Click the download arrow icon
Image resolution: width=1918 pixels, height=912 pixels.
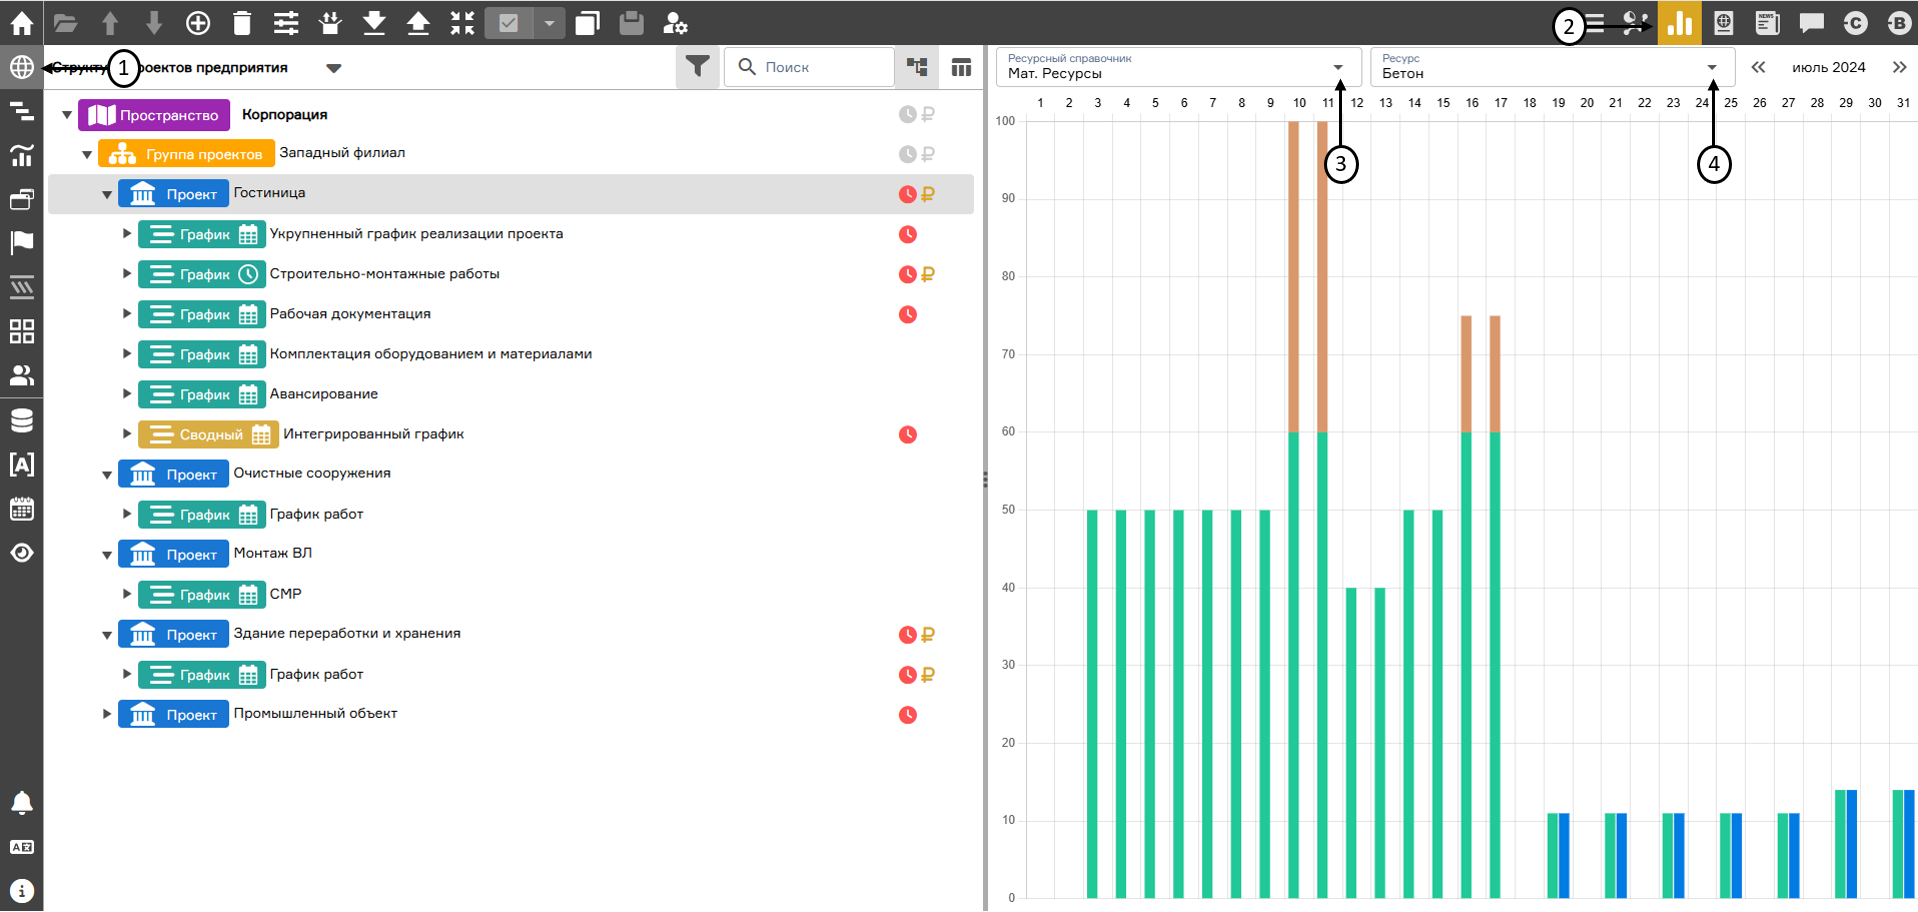374,22
